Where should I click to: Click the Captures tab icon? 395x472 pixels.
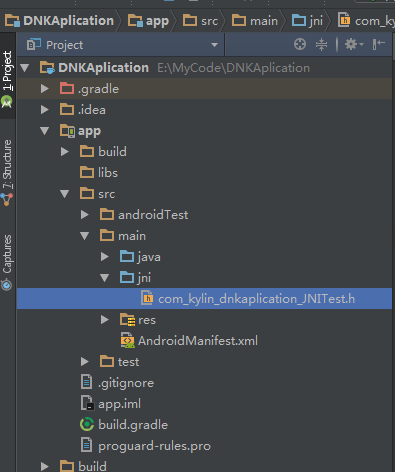(7, 285)
